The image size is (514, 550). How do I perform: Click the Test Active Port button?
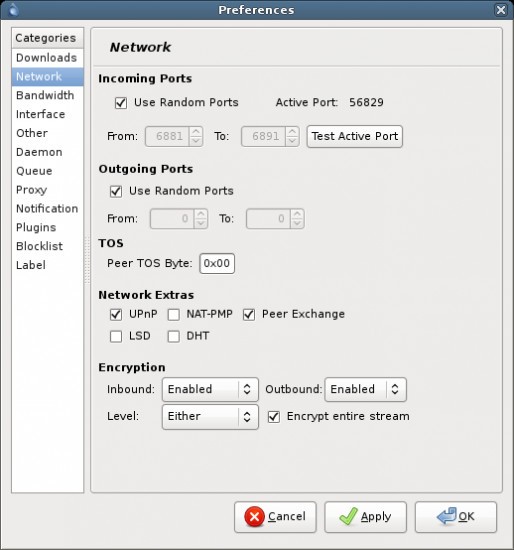tap(355, 136)
